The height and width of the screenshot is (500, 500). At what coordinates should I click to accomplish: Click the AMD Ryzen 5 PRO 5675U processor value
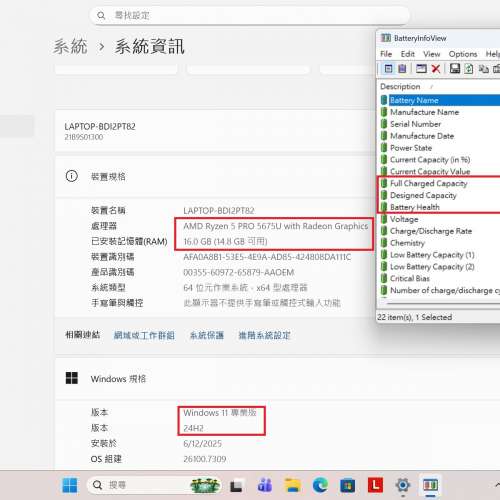pyautogui.click(x=276, y=226)
